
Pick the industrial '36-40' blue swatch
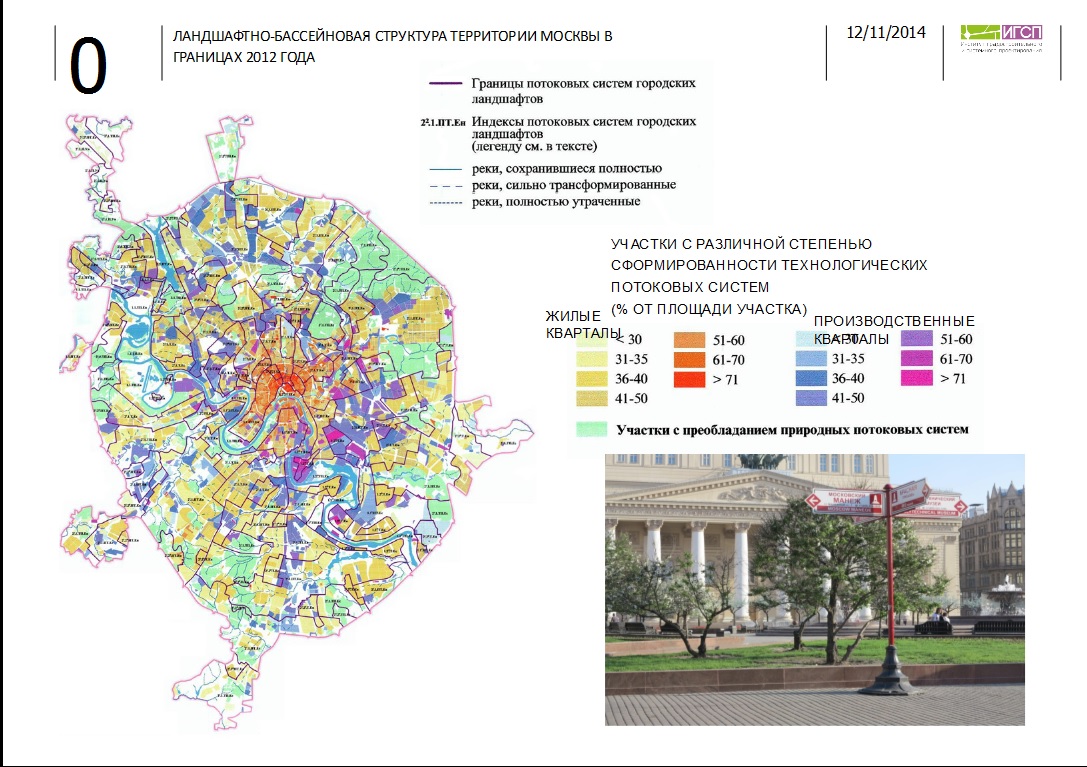[x=811, y=378]
